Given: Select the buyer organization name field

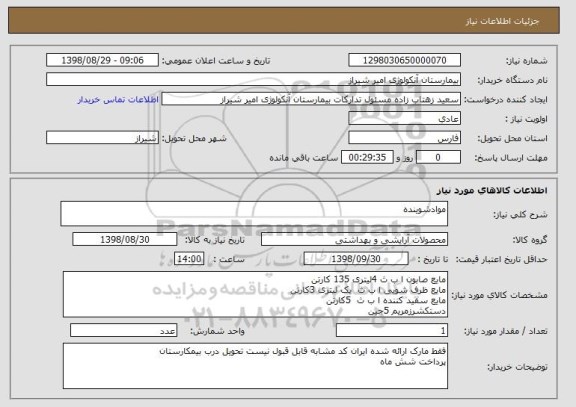Looking at the screenshot, I should click(x=253, y=79).
